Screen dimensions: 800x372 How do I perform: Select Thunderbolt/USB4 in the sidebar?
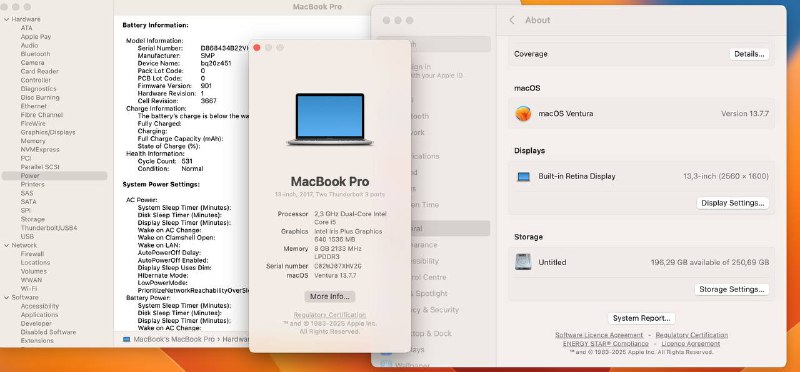pos(49,228)
